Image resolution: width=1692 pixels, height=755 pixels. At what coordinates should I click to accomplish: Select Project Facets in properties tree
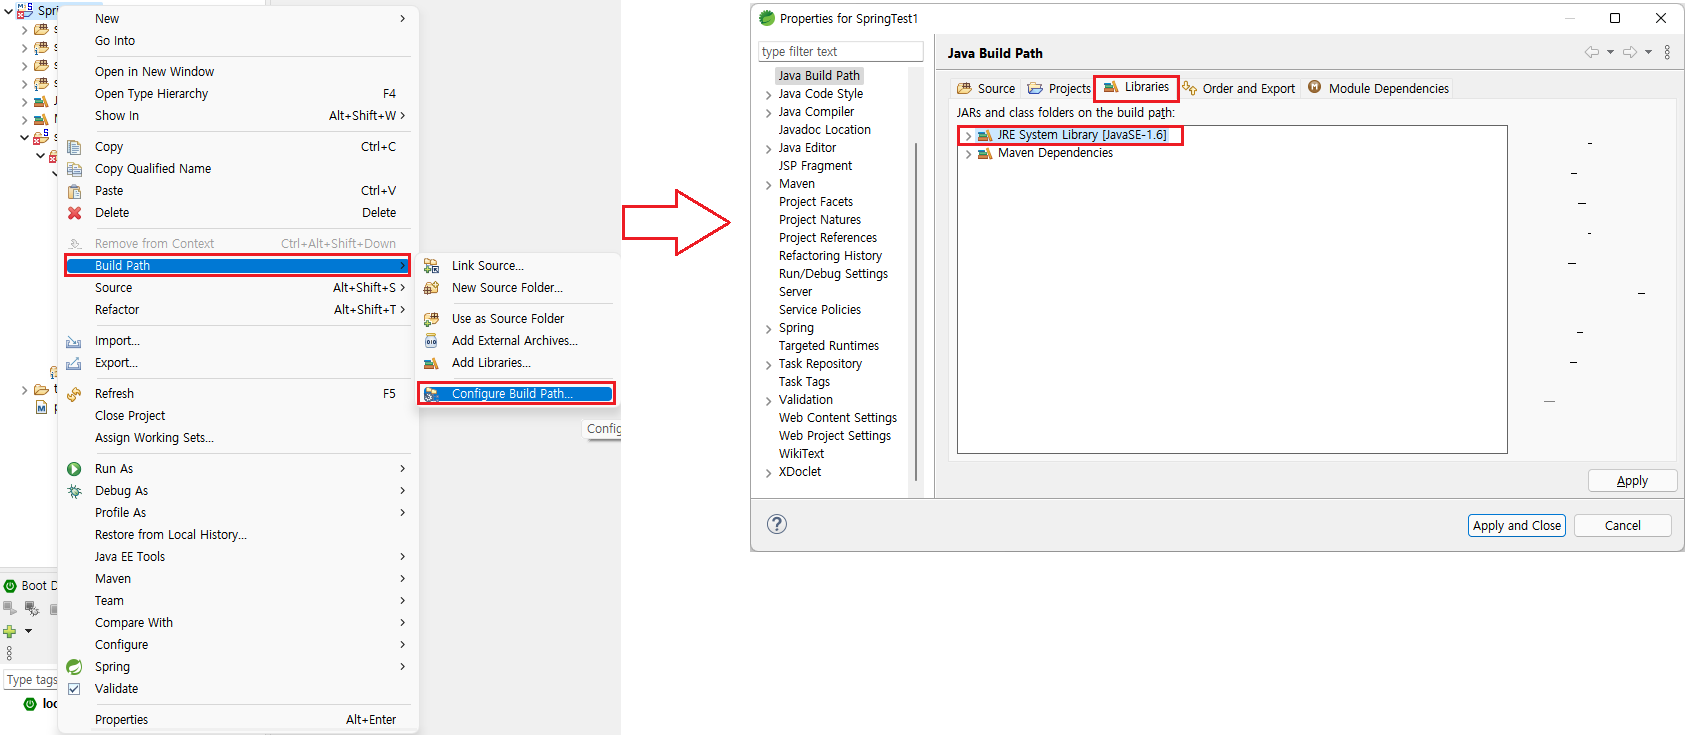tap(816, 202)
